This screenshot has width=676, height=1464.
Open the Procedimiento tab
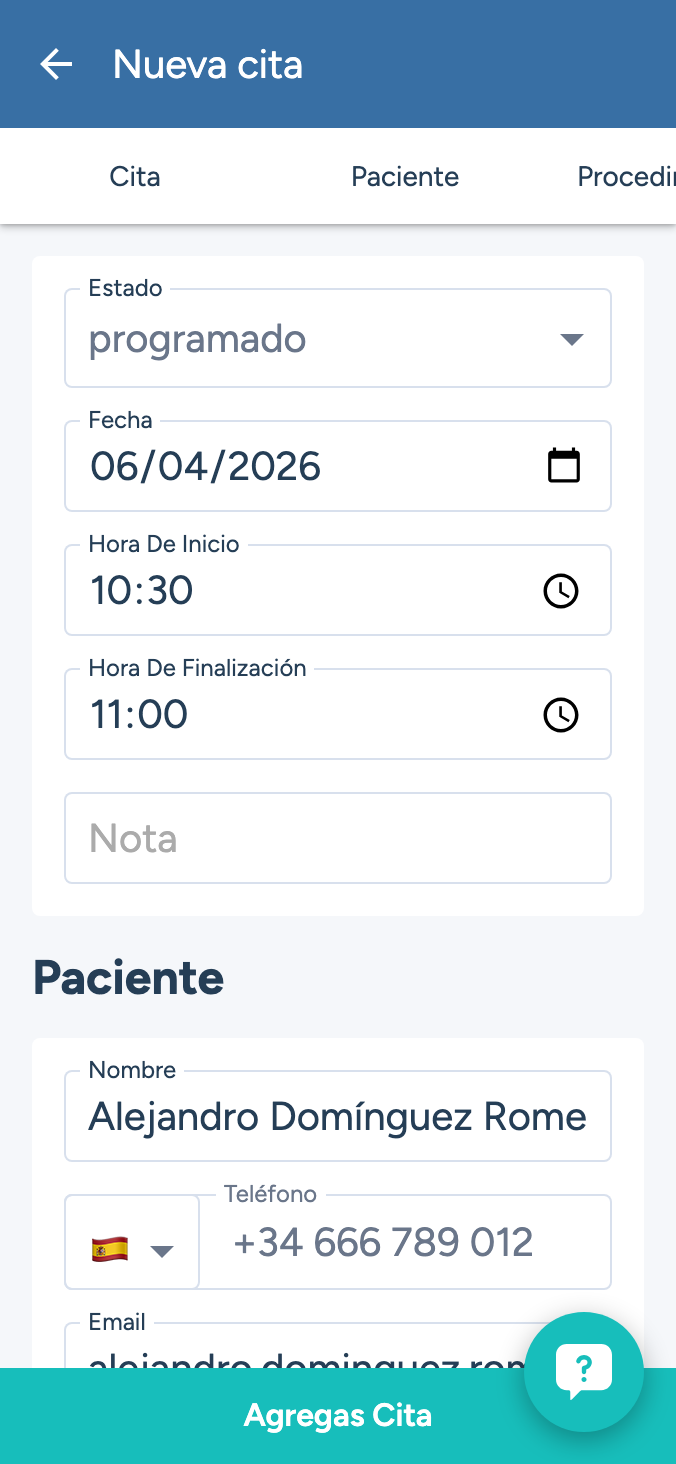(626, 177)
